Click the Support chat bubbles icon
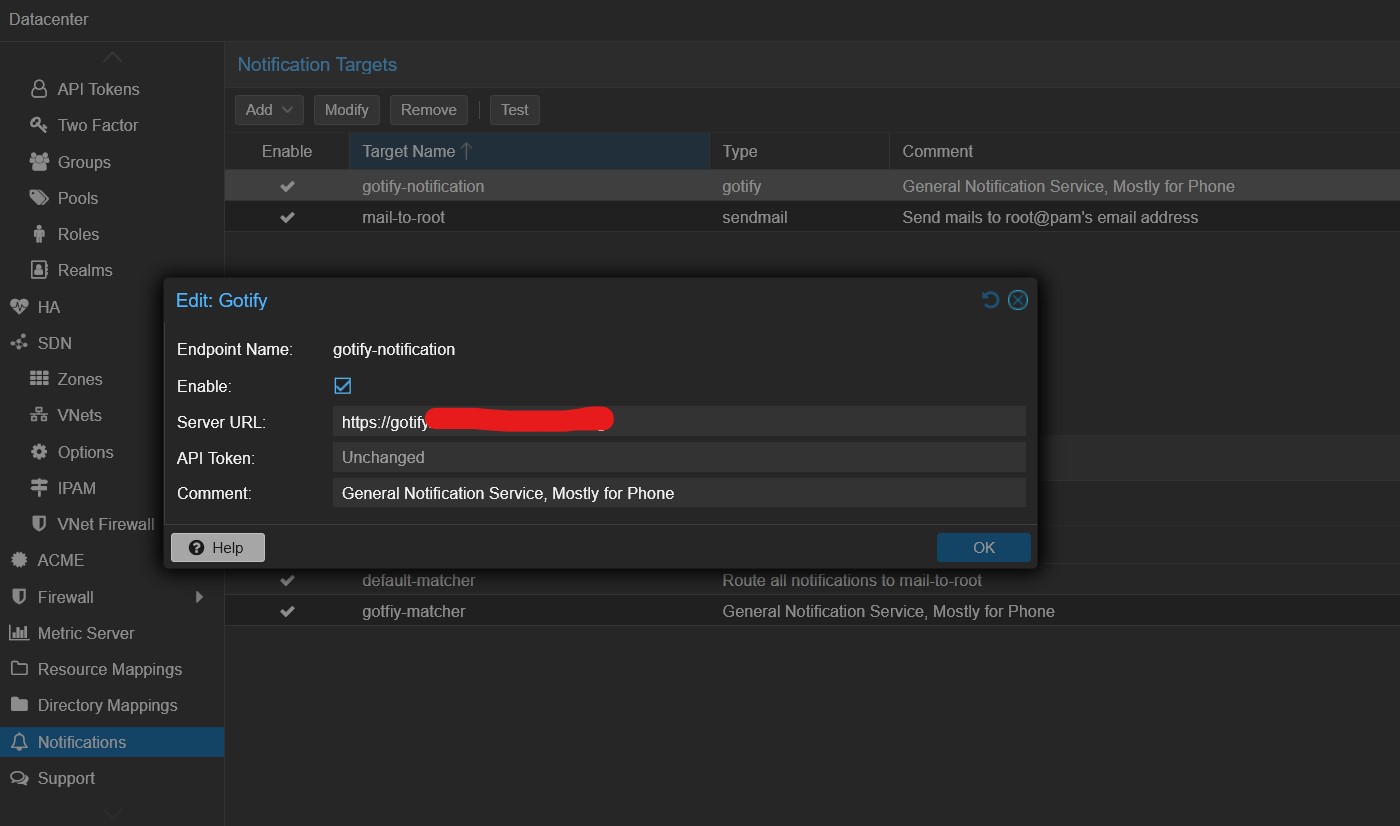The height and width of the screenshot is (826, 1400). pos(19,777)
